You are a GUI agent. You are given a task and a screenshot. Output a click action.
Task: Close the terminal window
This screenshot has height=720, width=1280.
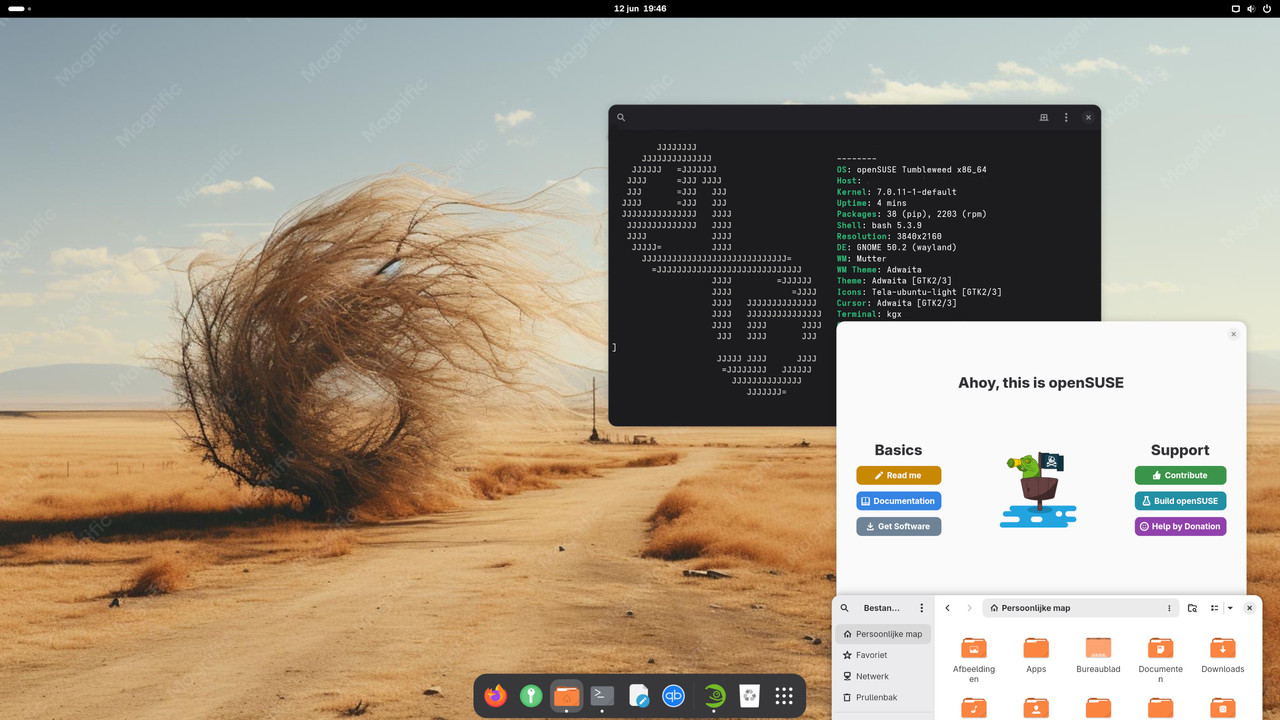pyautogui.click(x=1088, y=117)
